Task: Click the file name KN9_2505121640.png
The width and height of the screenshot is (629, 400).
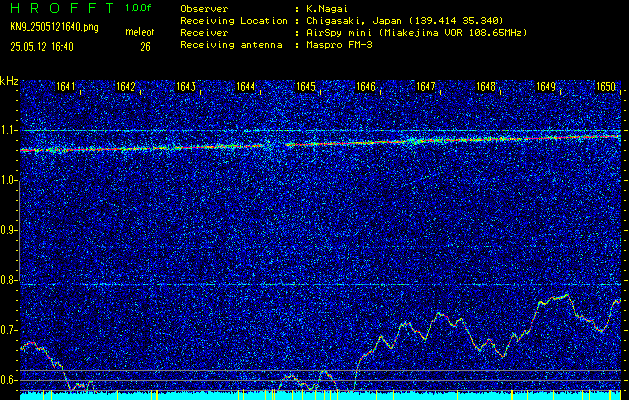Action: coord(54,27)
